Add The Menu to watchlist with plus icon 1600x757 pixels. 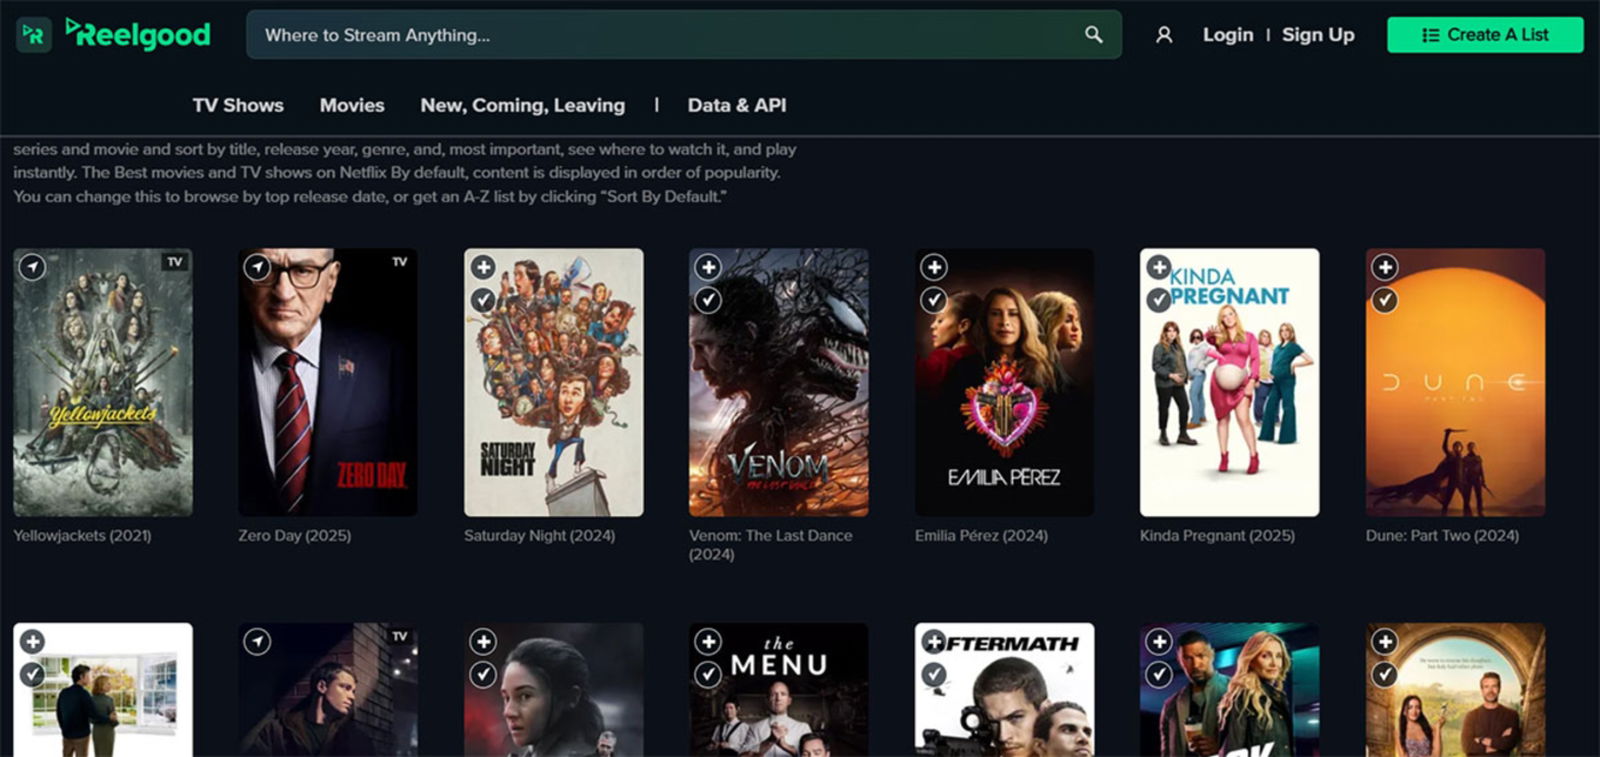pos(708,641)
